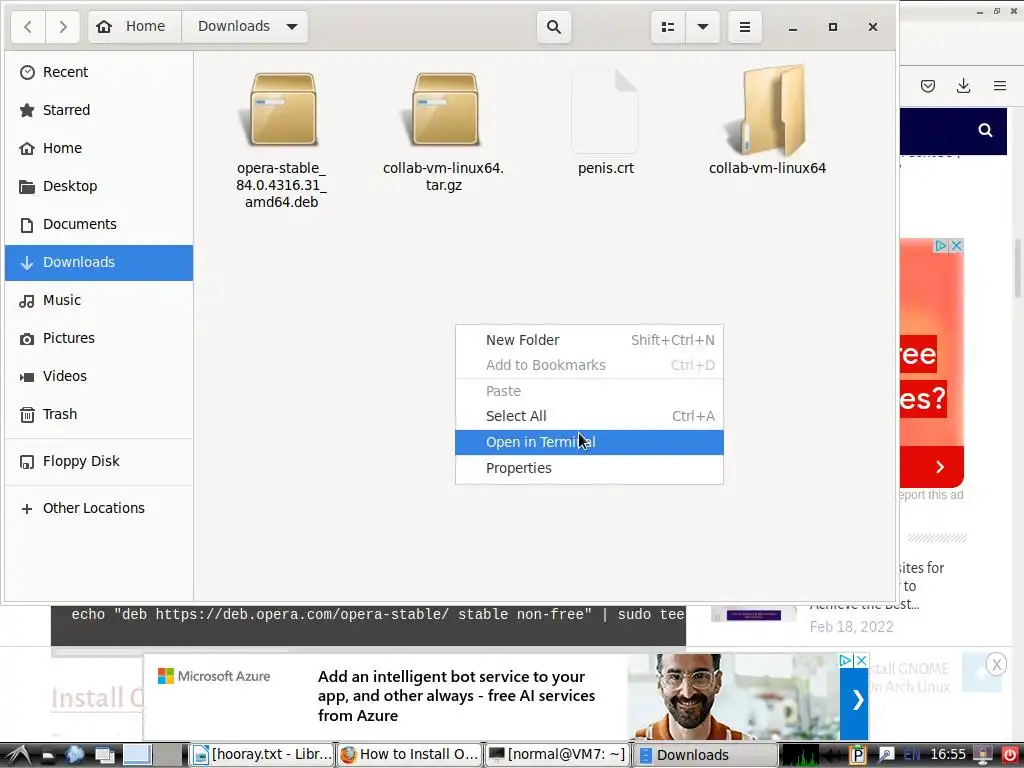The height and width of the screenshot is (768, 1024).
Task: Open Other Locations in the sidebar
Action: click(99, 508)
